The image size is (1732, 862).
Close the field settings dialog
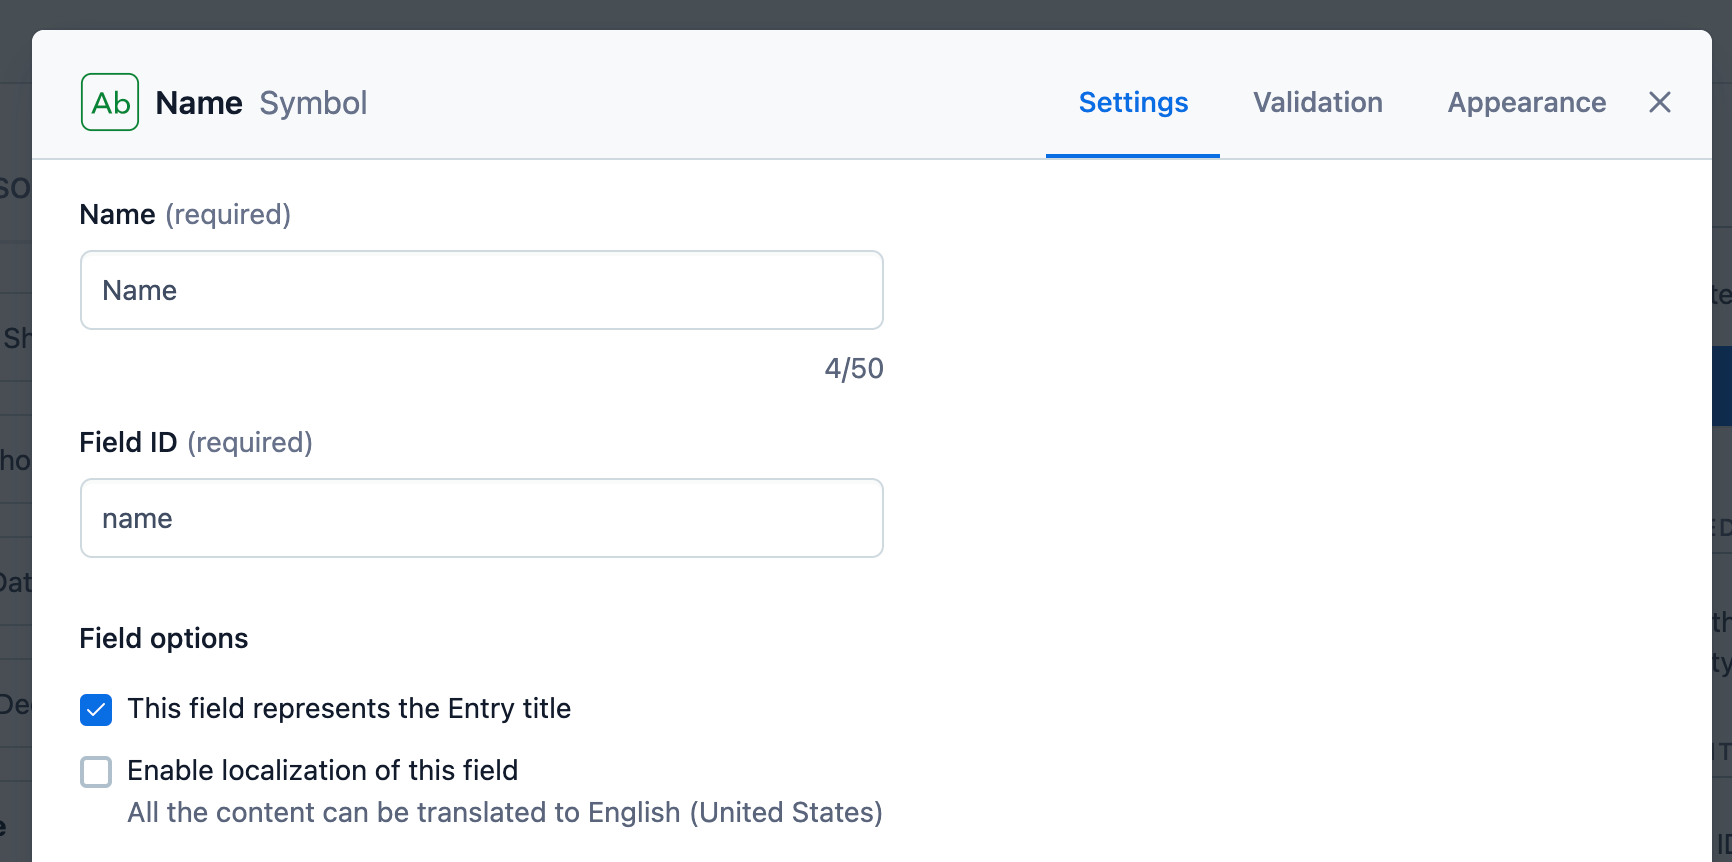tap(1660, 102)
